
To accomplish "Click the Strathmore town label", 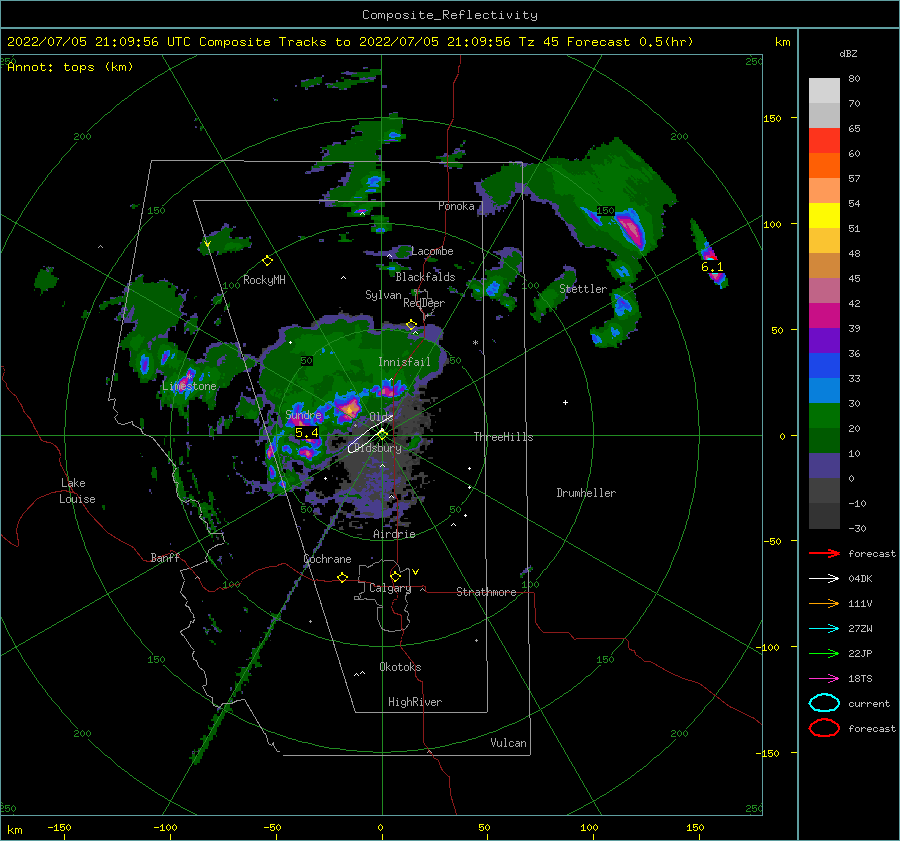I will [486, 592].
